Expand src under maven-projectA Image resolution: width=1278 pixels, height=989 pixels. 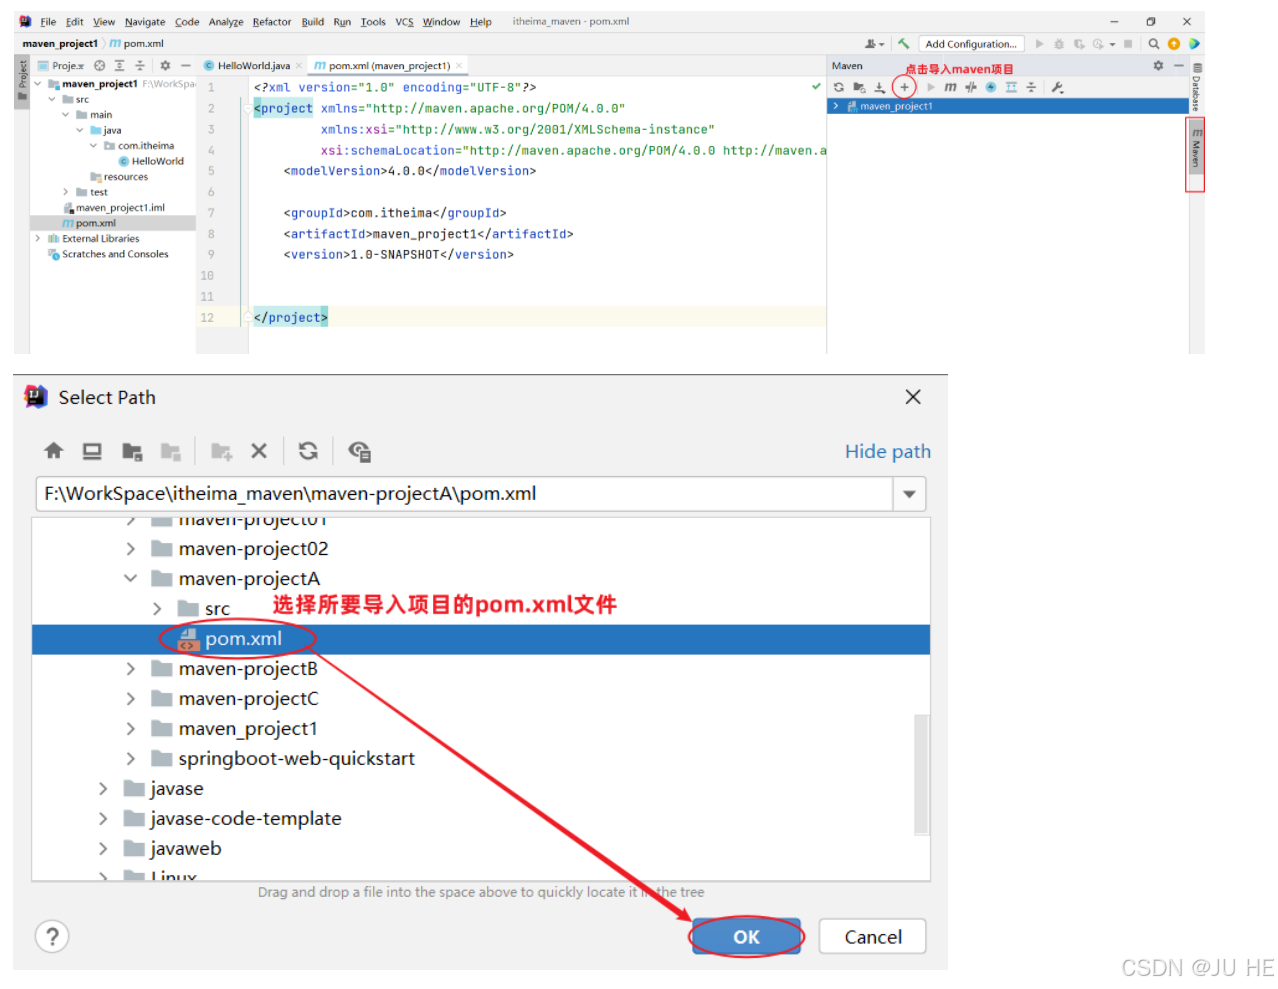pos(157,608)
